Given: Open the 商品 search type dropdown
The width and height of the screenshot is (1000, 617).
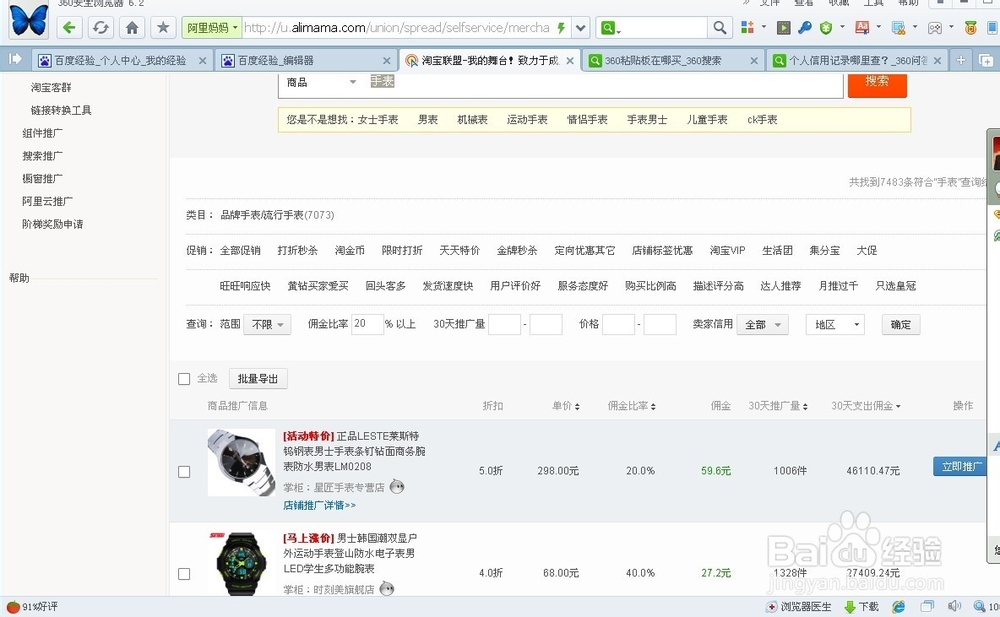Looking at the screenshot, I should [321, 82].
